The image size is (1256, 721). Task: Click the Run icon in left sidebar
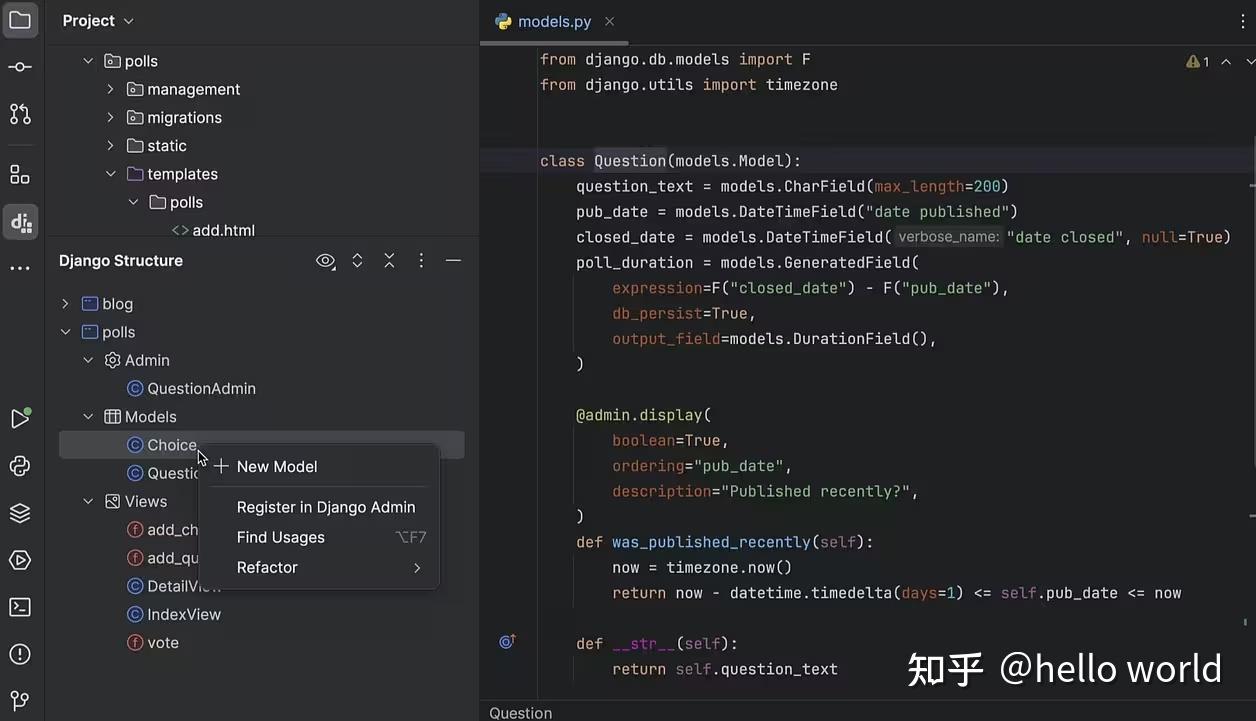click(21, 419)
